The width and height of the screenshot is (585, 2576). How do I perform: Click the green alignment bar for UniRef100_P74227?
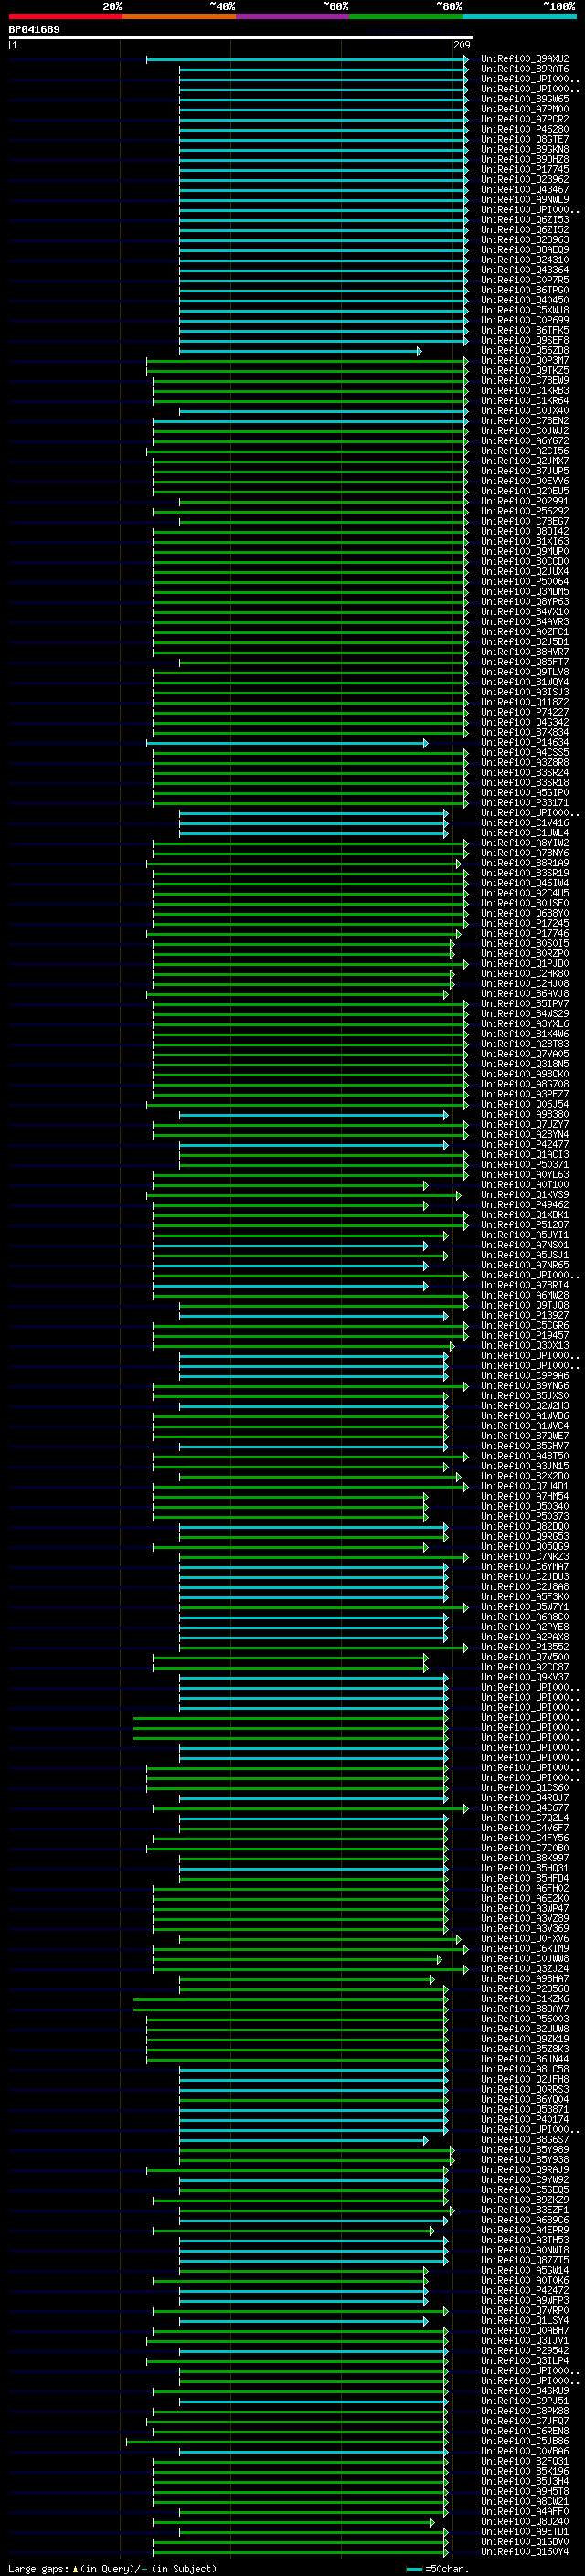coord(310,712)
